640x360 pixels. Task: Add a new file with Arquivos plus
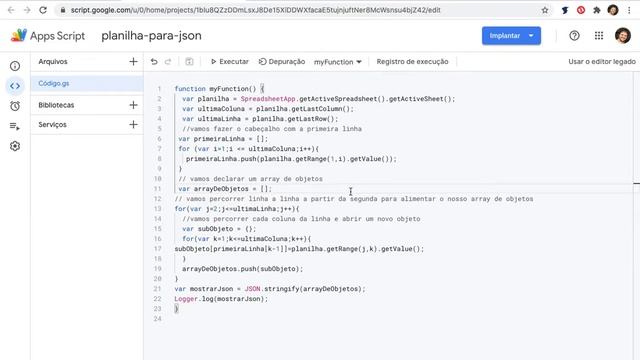[x=133, y=62]
